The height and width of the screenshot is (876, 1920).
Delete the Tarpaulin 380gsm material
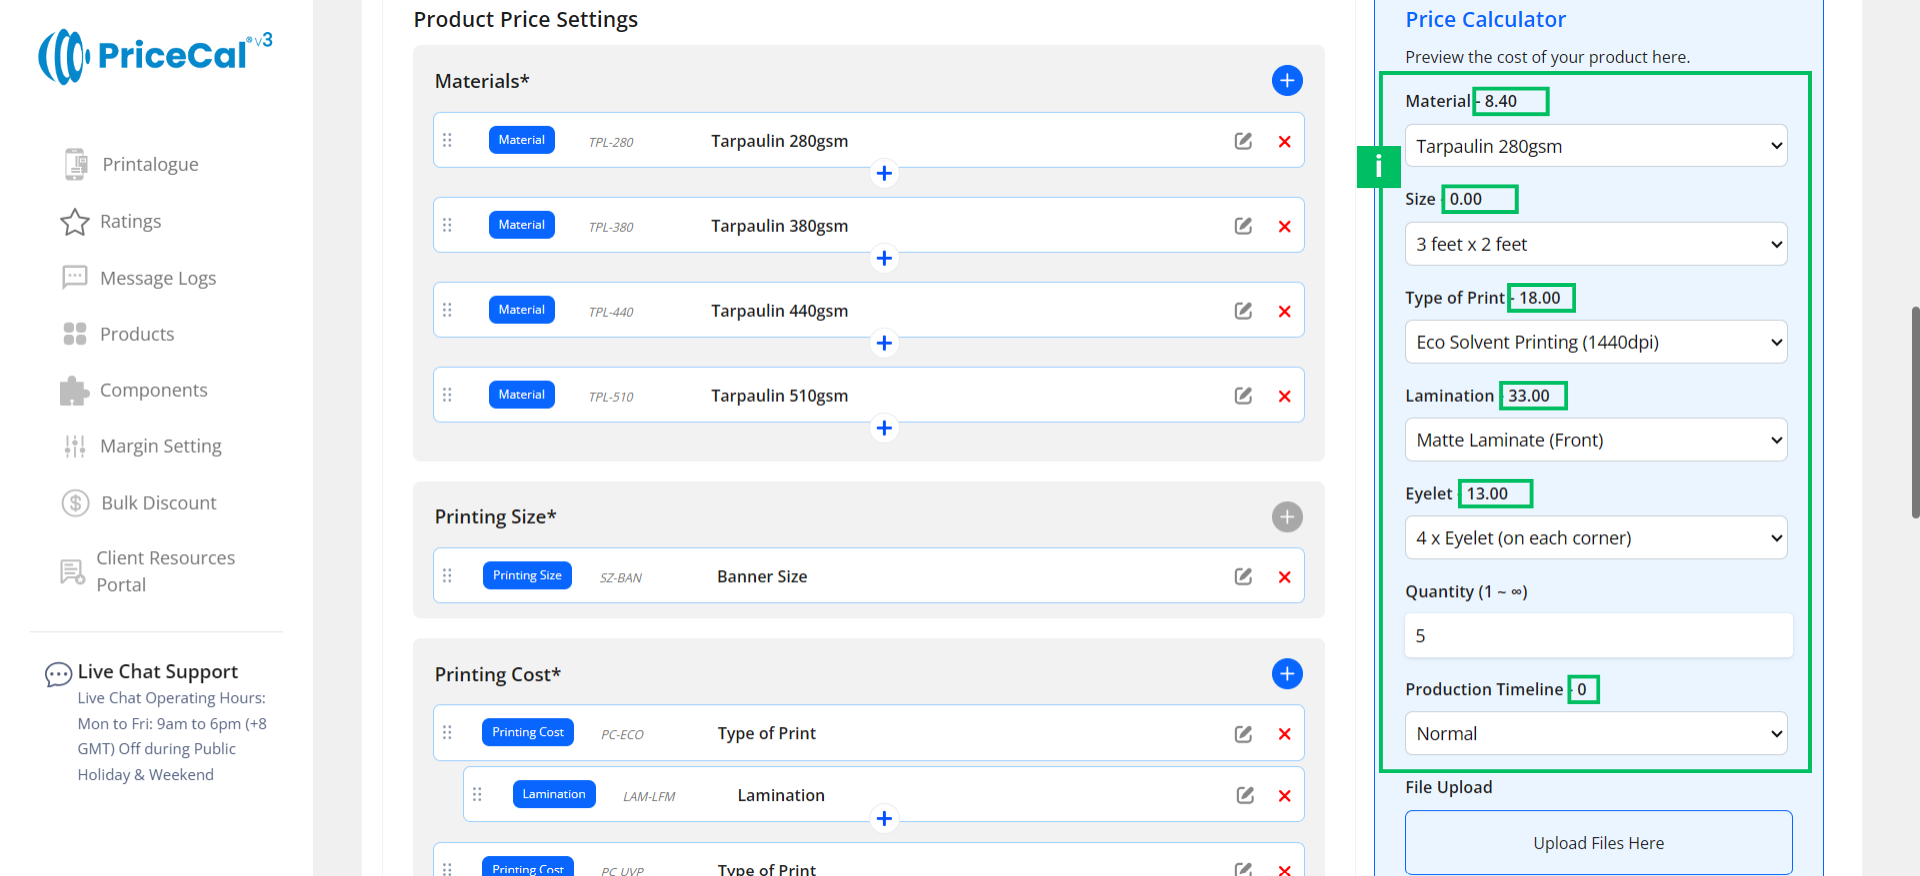coord(1284,227)
